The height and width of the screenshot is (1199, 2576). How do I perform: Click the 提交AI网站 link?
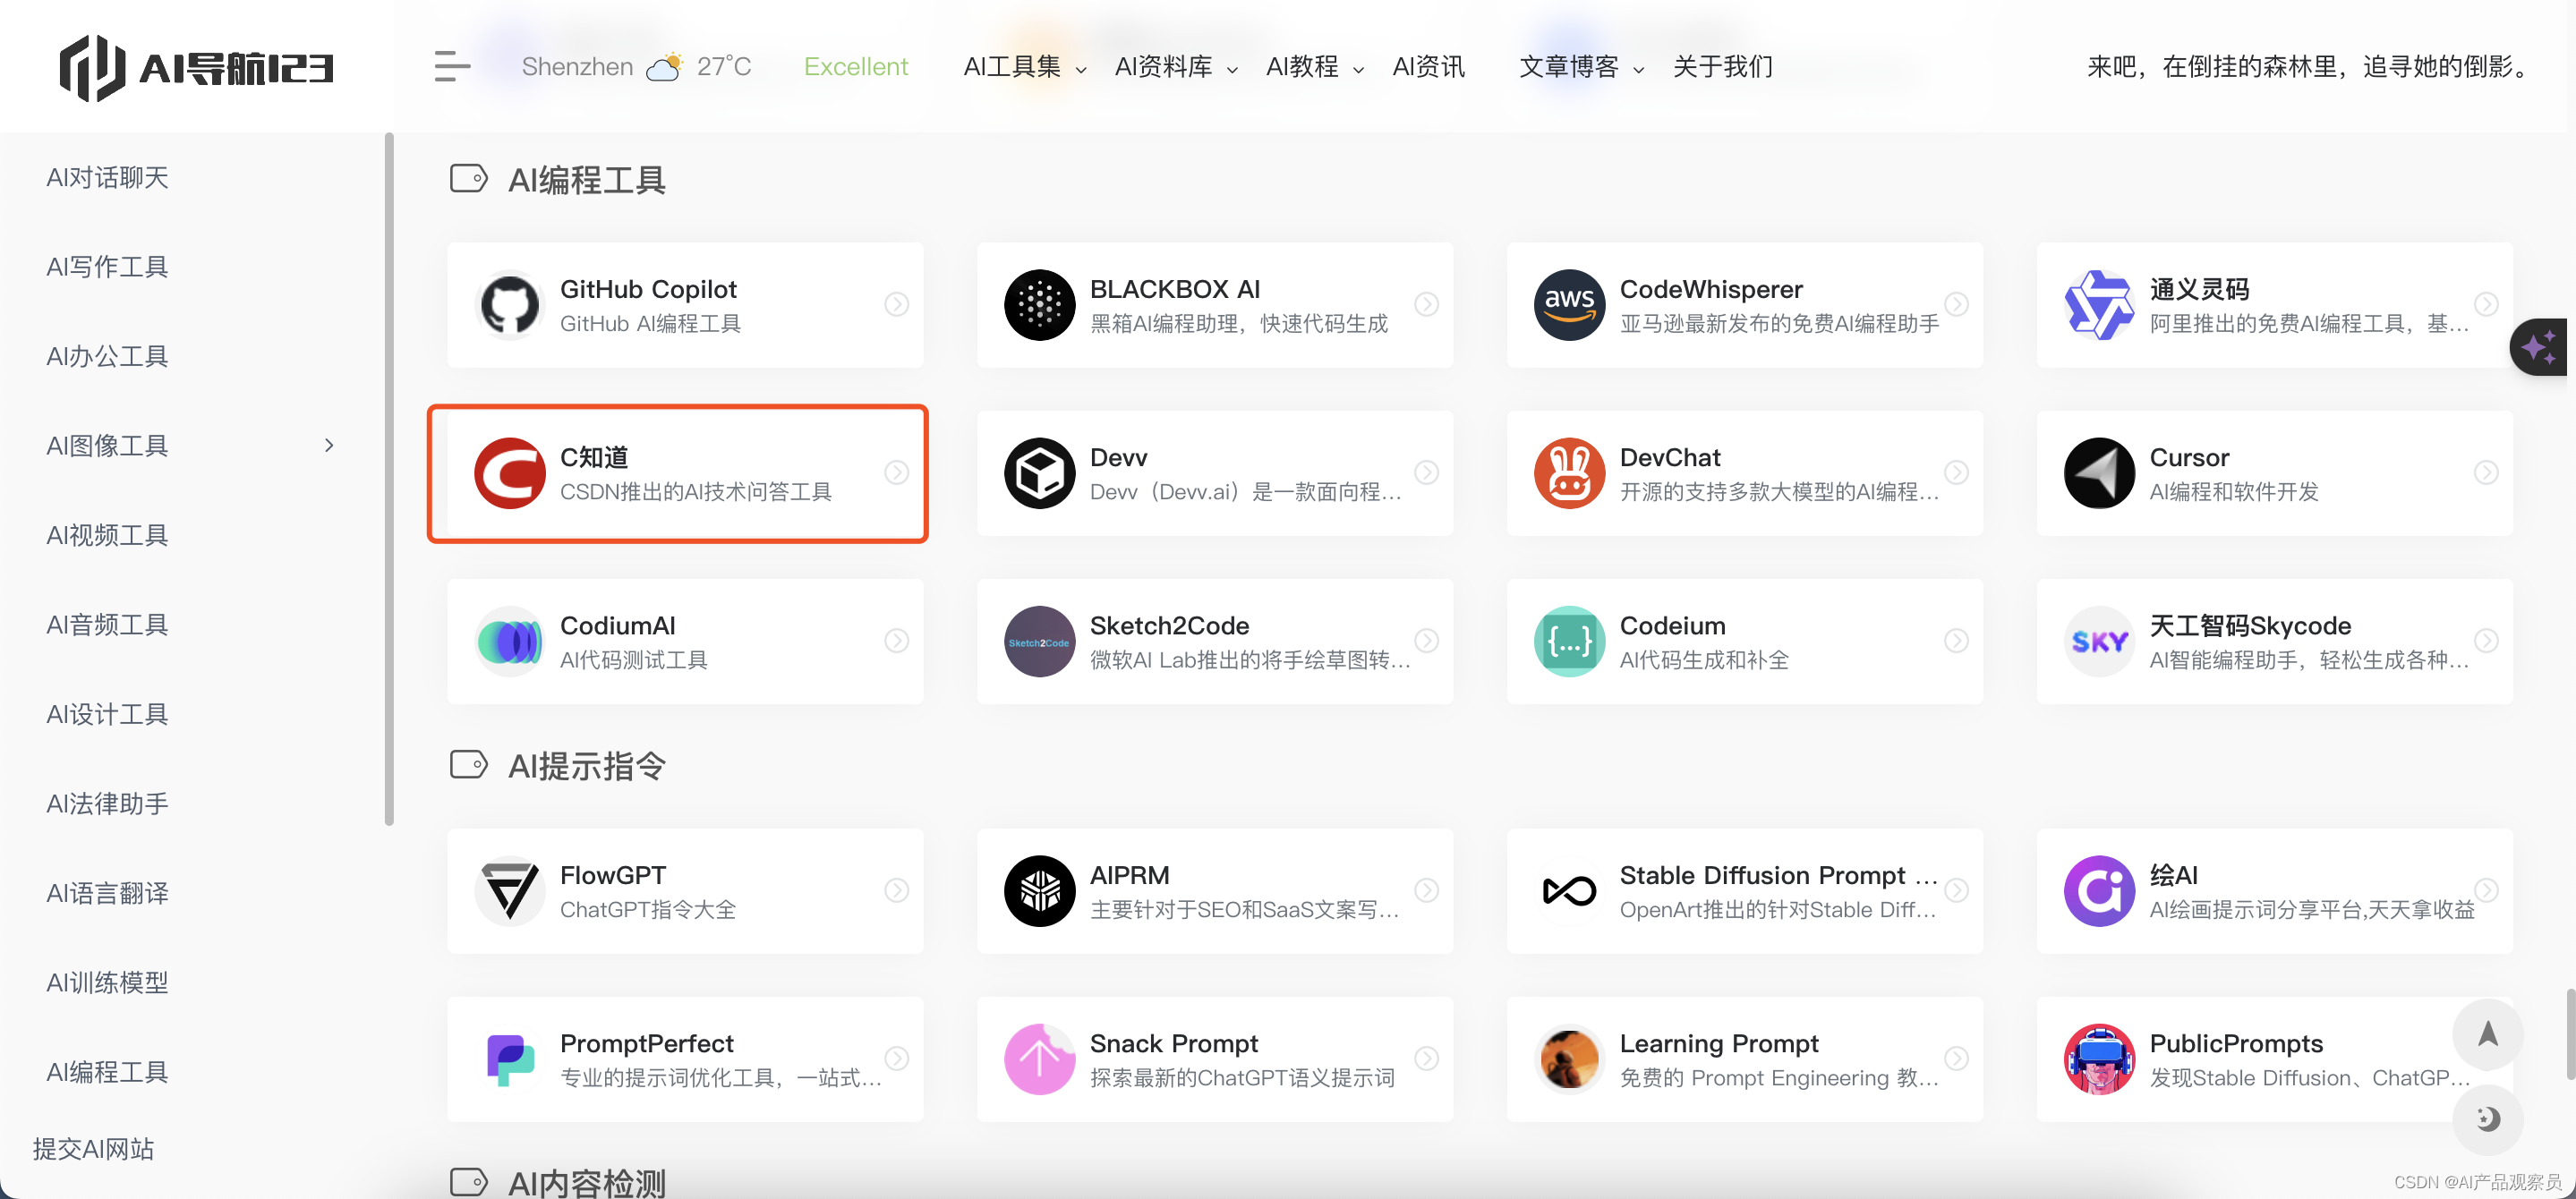pos(93,1149)
